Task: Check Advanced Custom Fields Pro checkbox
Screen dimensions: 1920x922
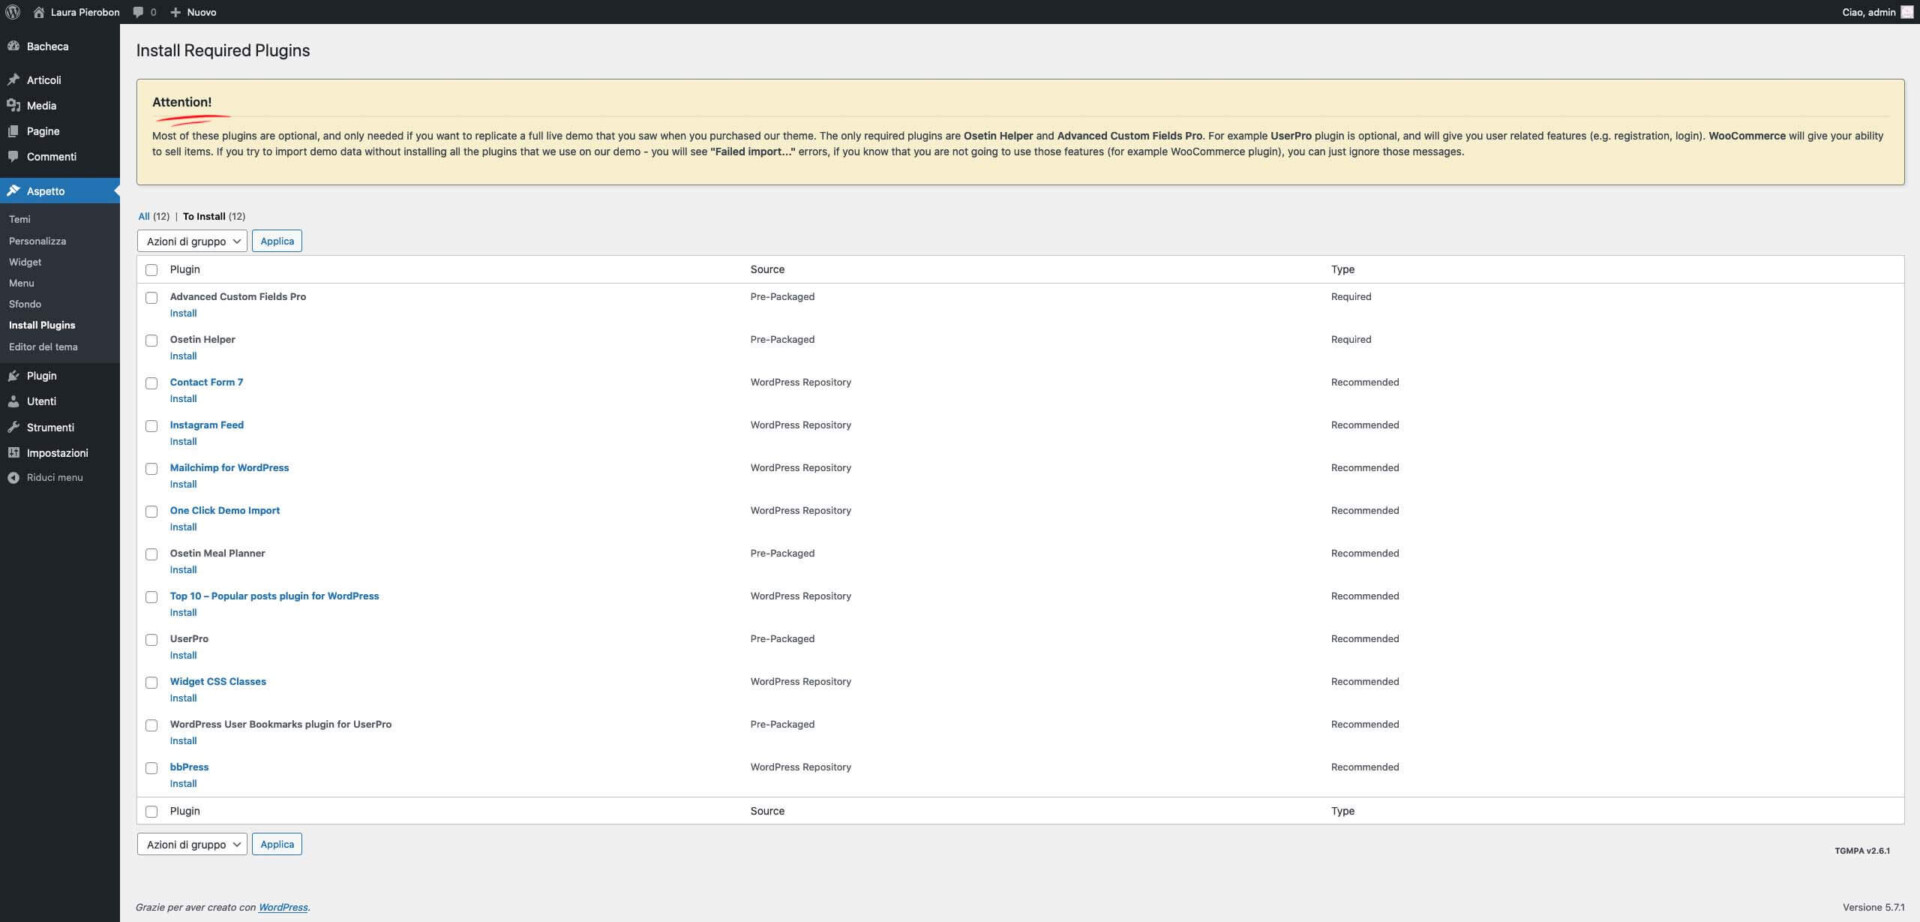Action: [152, 298]
